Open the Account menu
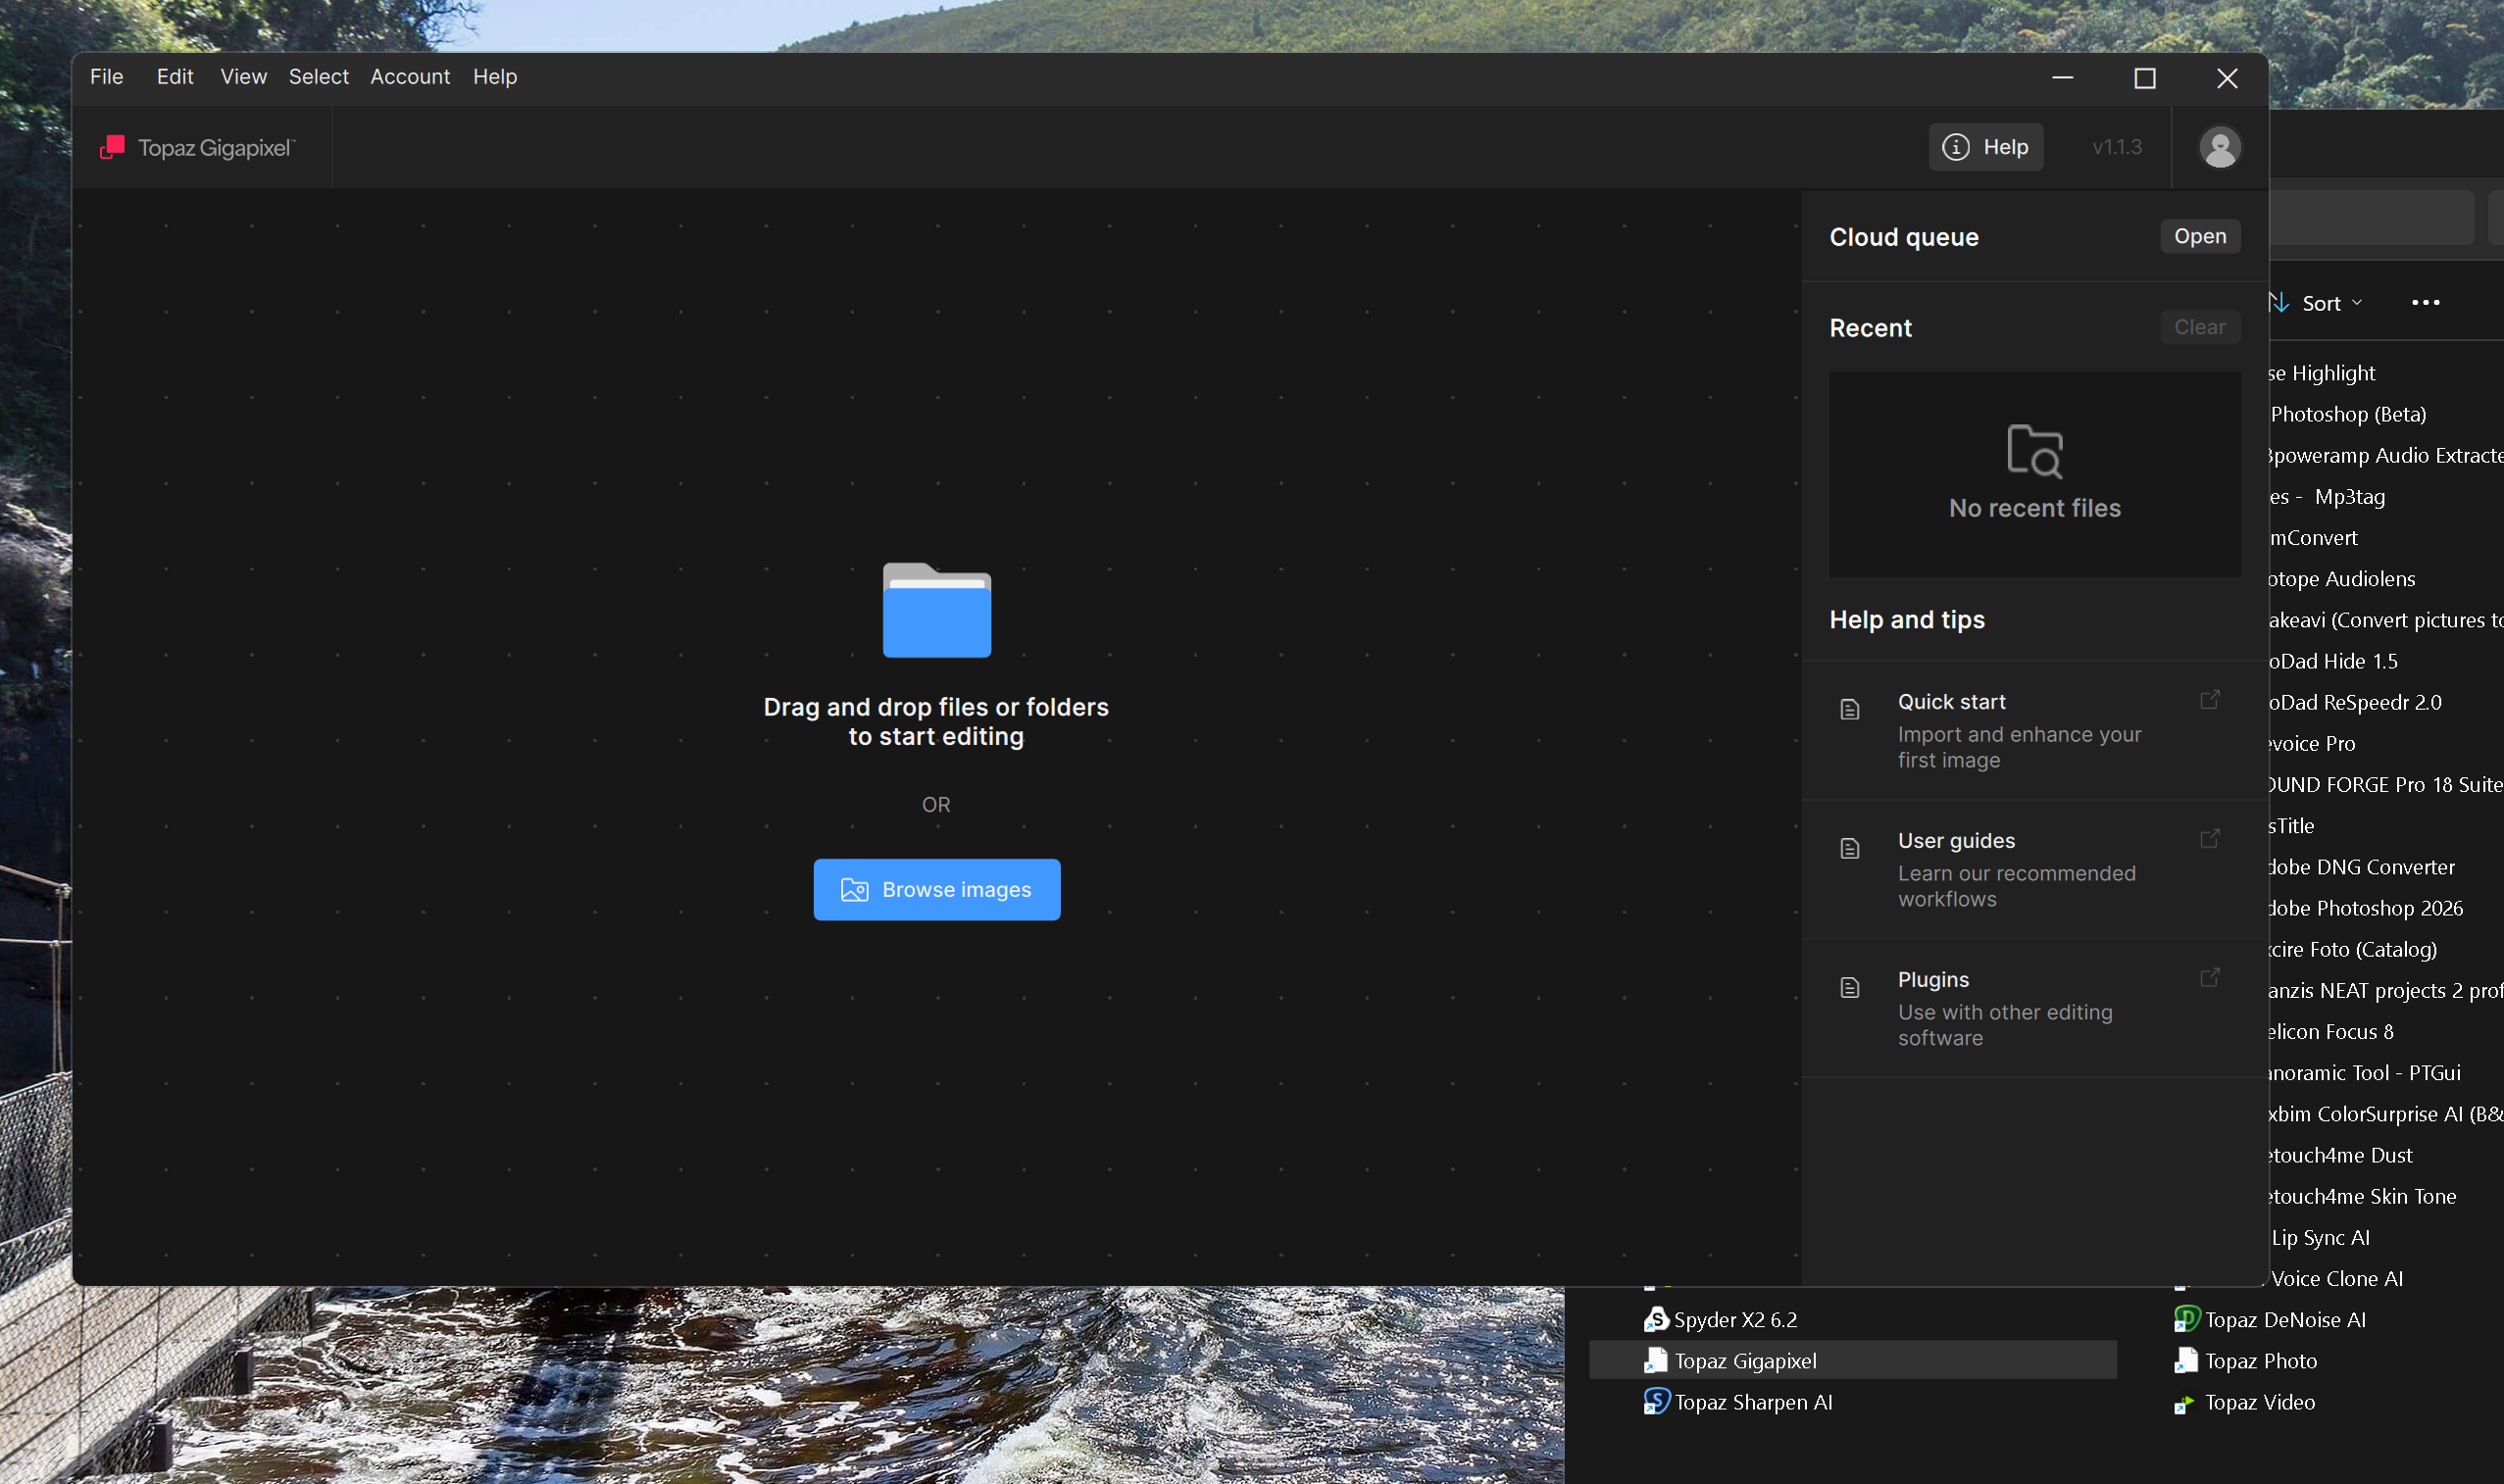This screenshot has width=2504, height=1484. tap(410, 77)
